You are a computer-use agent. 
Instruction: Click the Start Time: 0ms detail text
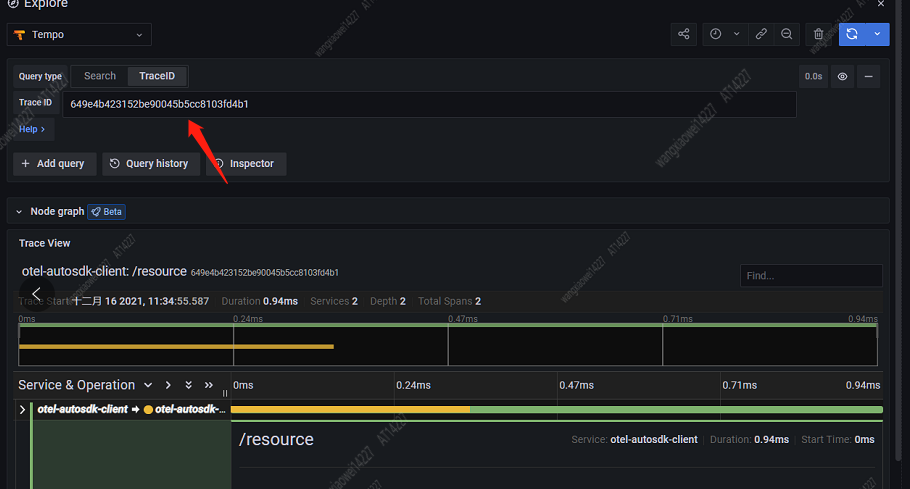(837, 440)
